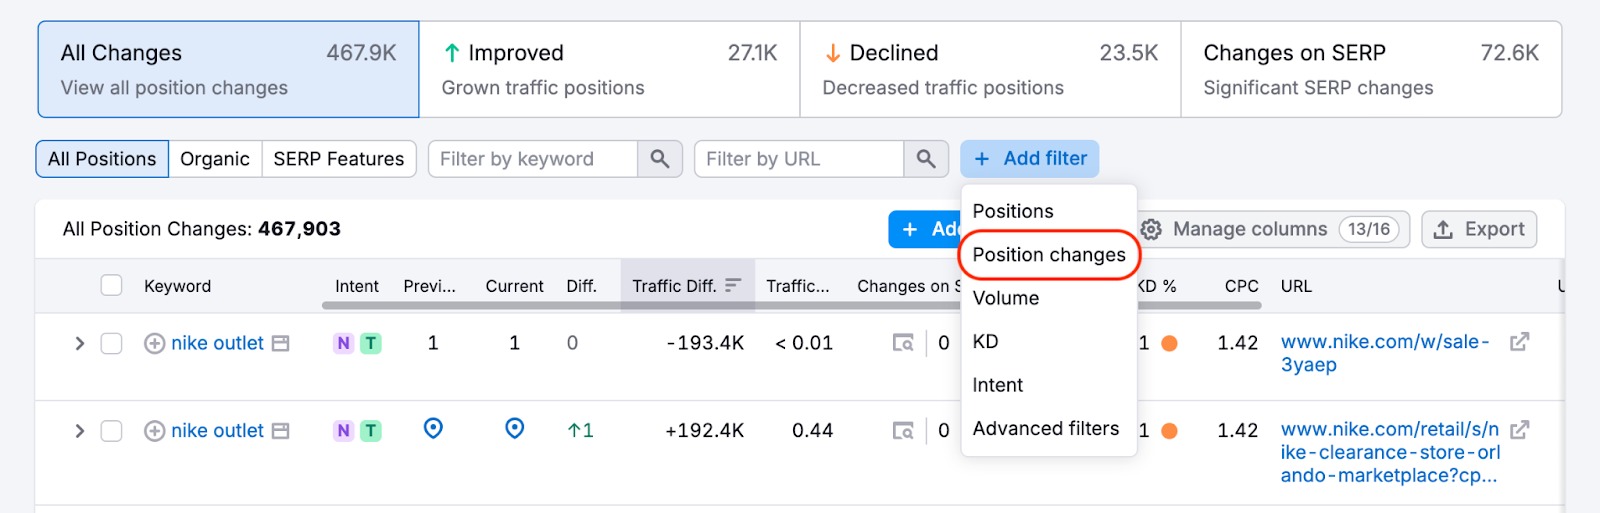Add first nike outlet keyword via plus icon
The height and width of the screenshot is (513, 1600).
[154, 343]
